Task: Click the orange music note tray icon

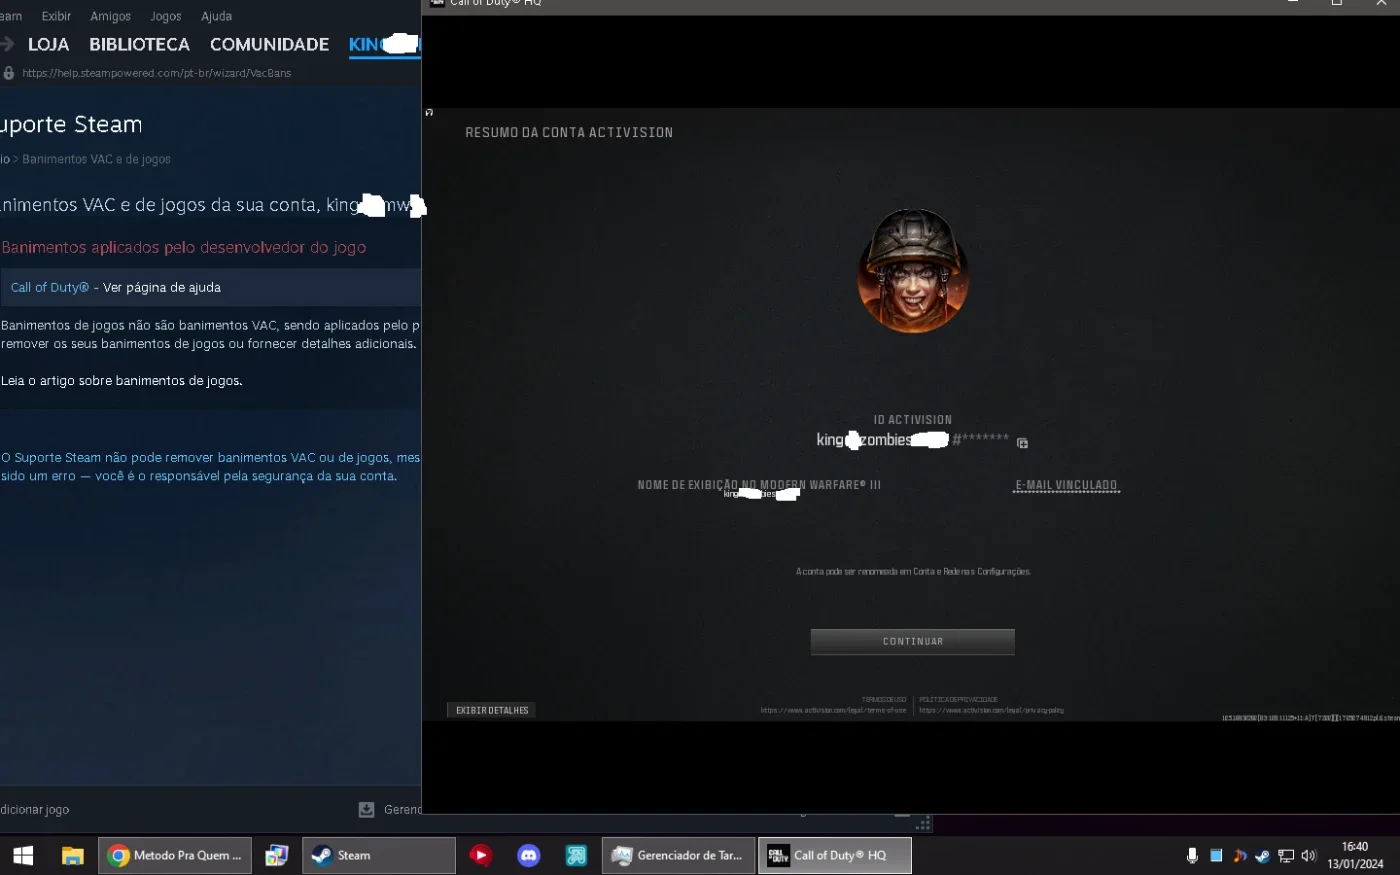Action: pos(1240,855)
